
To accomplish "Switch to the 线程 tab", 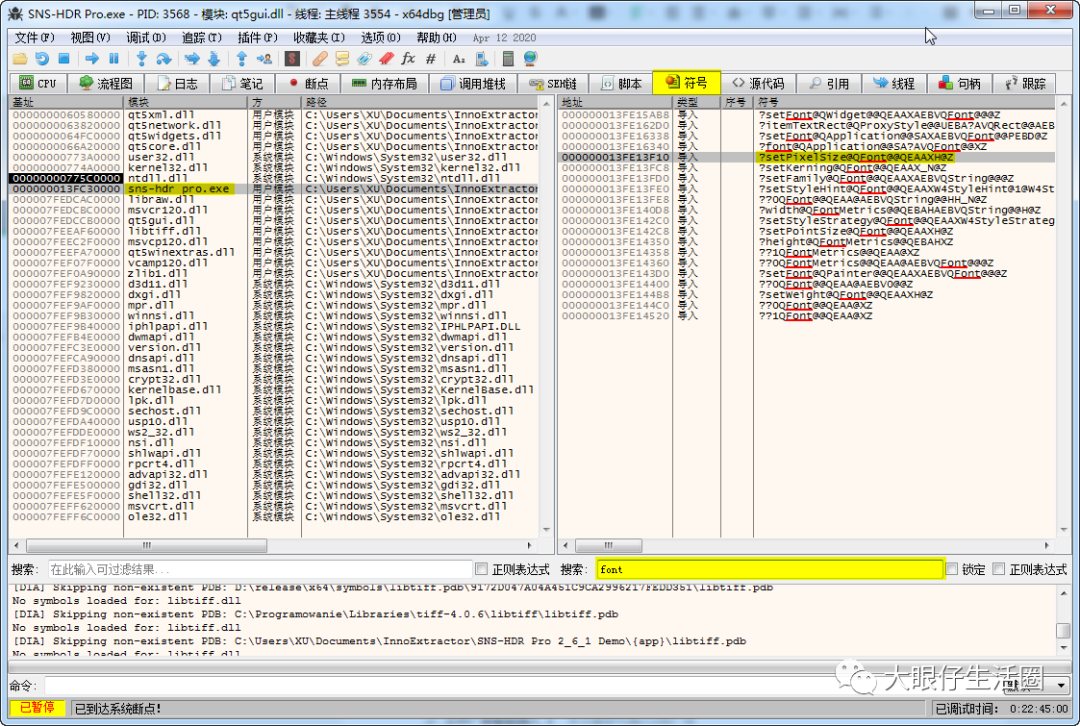I will [894, 83].
